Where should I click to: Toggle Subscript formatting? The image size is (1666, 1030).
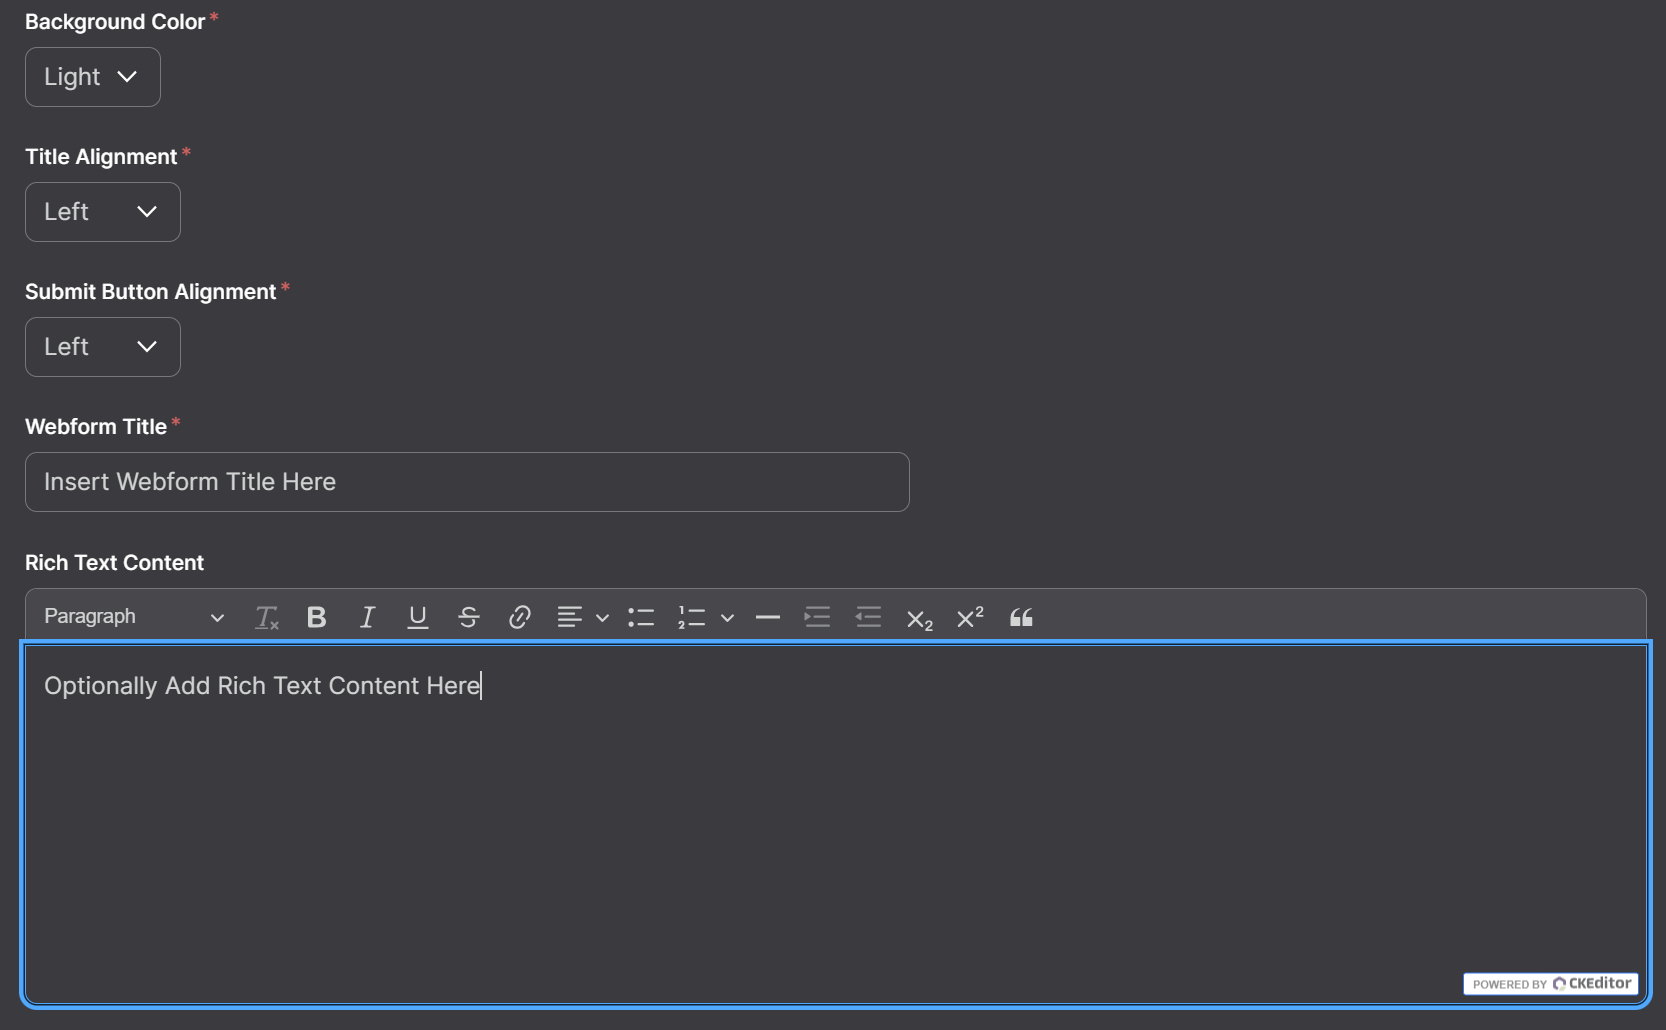click(919, 619)
